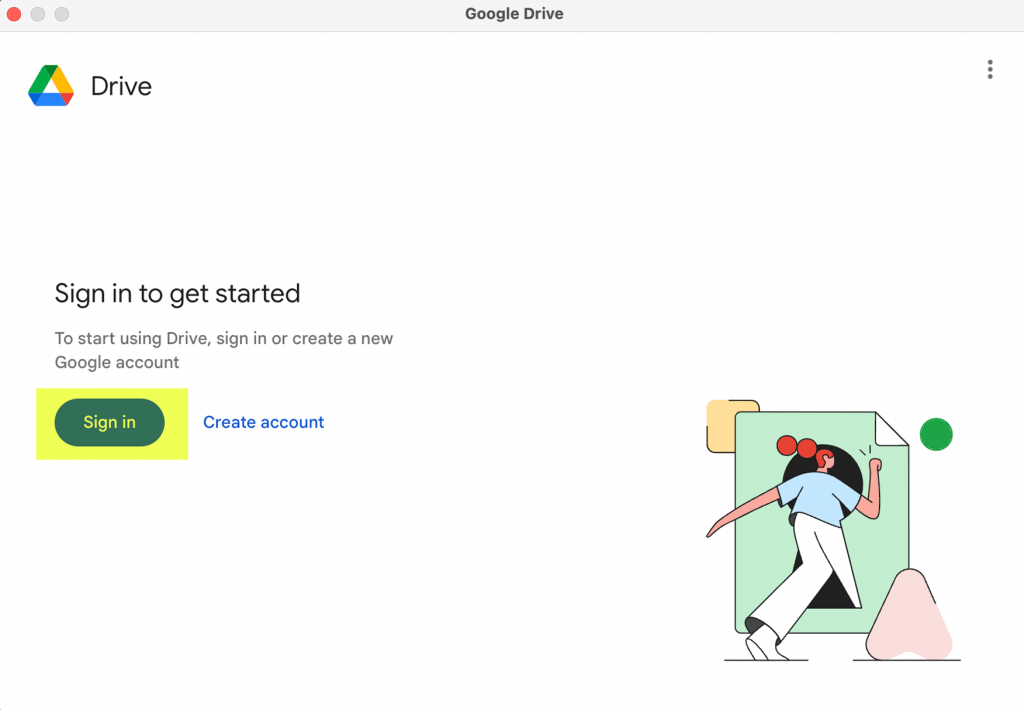Click the Sign in to get started heading

coord(177,294)
